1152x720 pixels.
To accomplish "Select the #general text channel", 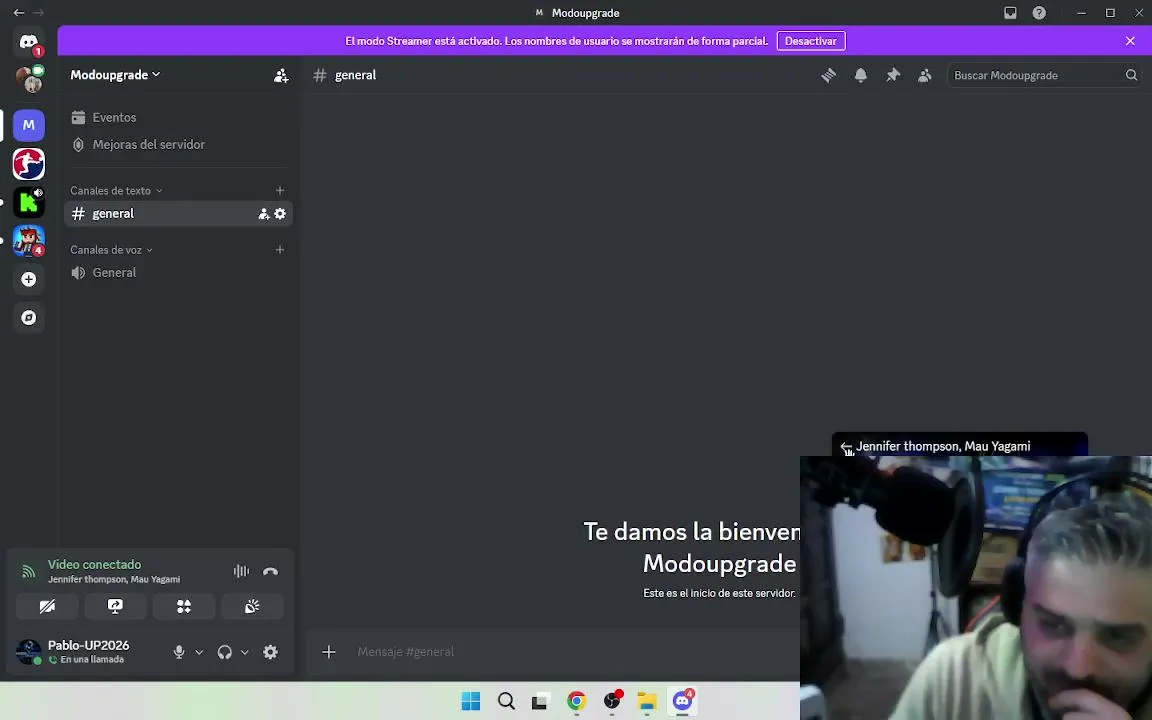I will coord(178,214).
